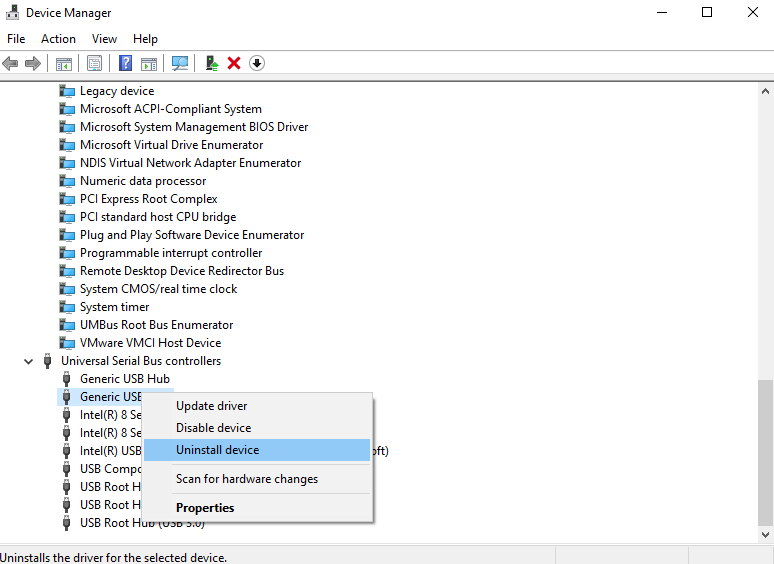Click icon beside System CMOS/real time clock
The width and height of the screenshot is (774, 564).
click(67, 289)
